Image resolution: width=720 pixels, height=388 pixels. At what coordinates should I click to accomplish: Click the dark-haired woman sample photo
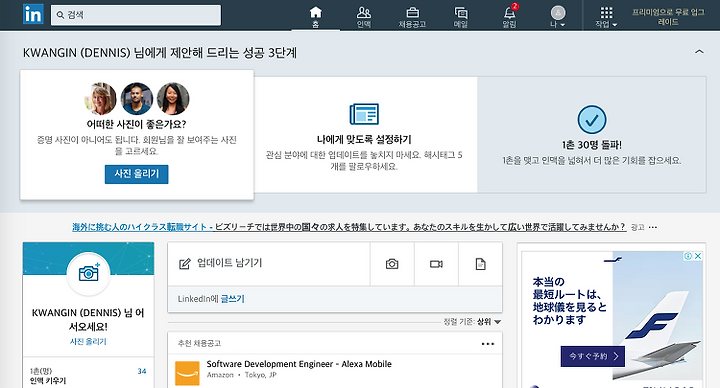click(x=173, y=99)
